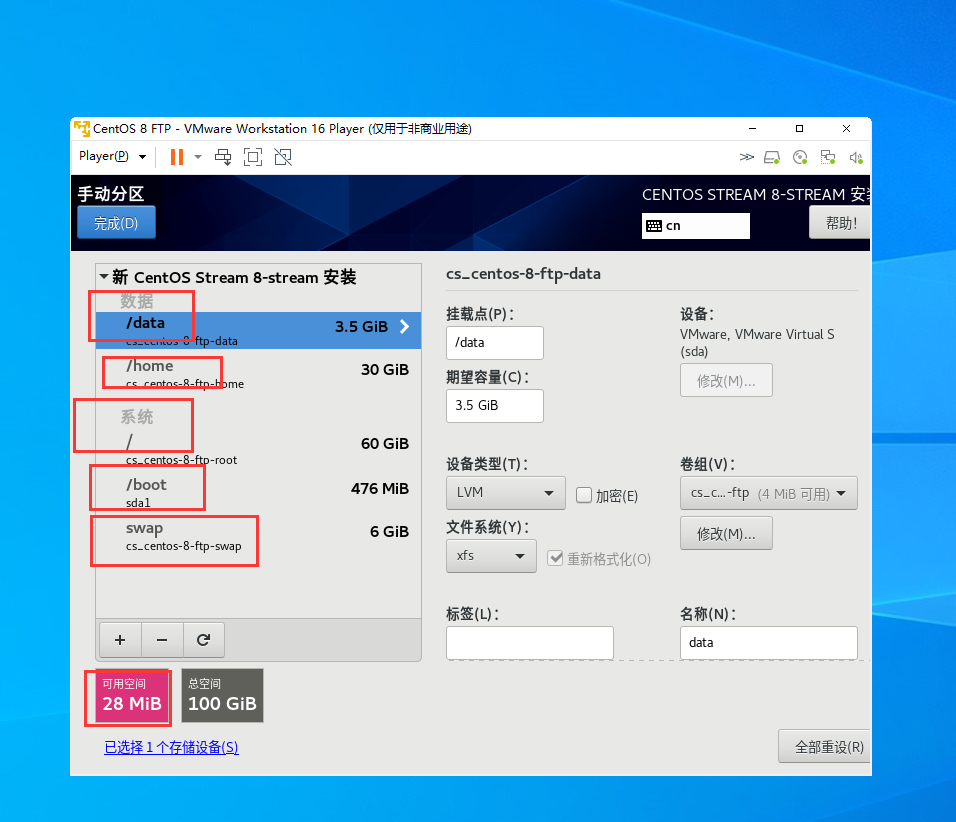
Task: Click the 帮助! help button
Action: coord(840,223)
